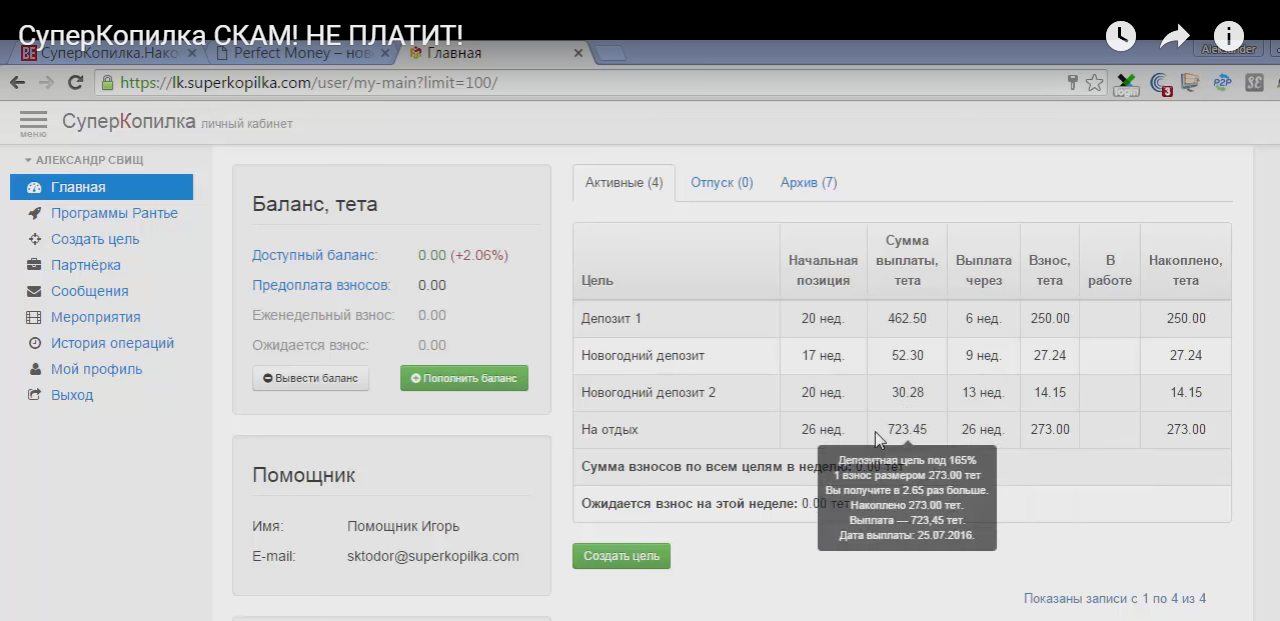This screenshot has height=621, width=1280.
Task: Switch to the Perfect Money browser tab
Action: (302, 53)
